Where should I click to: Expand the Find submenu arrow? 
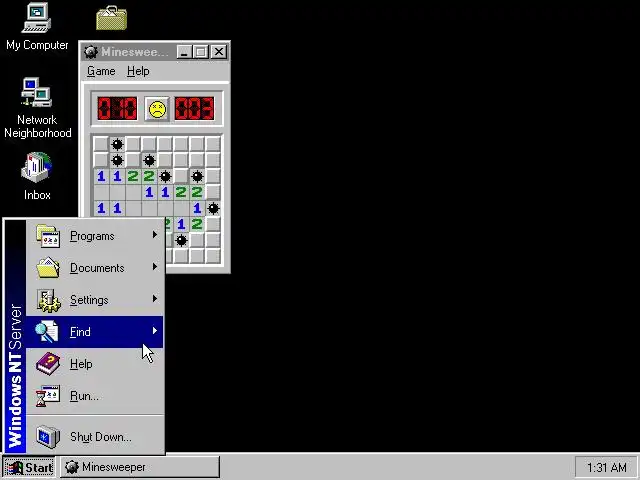(155, 331)
